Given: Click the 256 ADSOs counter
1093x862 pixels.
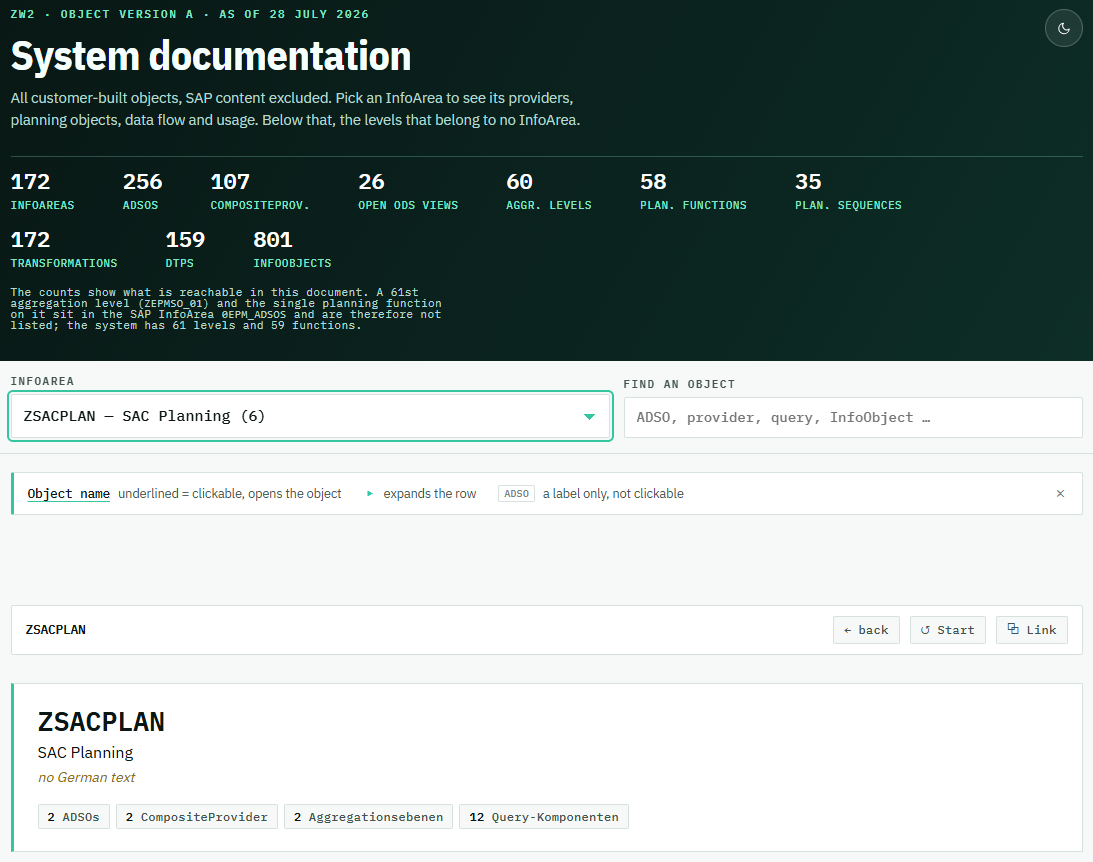Looking at the screenshot, I should [142, 192].
